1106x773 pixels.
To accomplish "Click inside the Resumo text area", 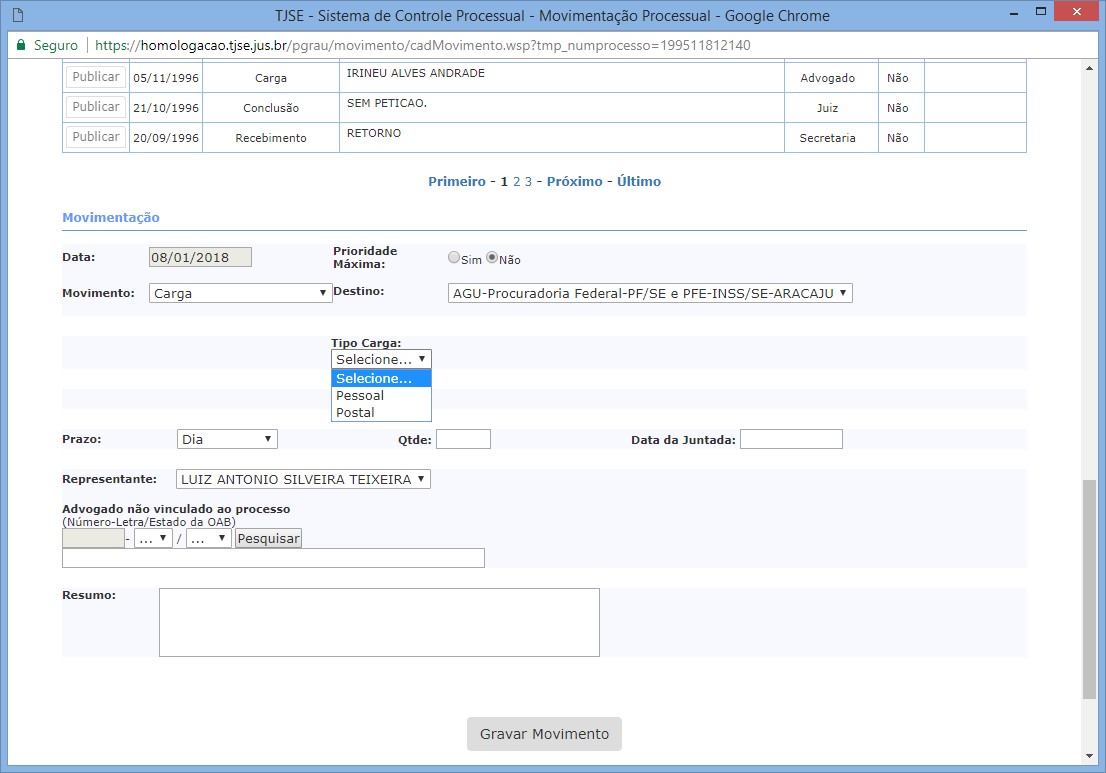I will pos(379,622).
